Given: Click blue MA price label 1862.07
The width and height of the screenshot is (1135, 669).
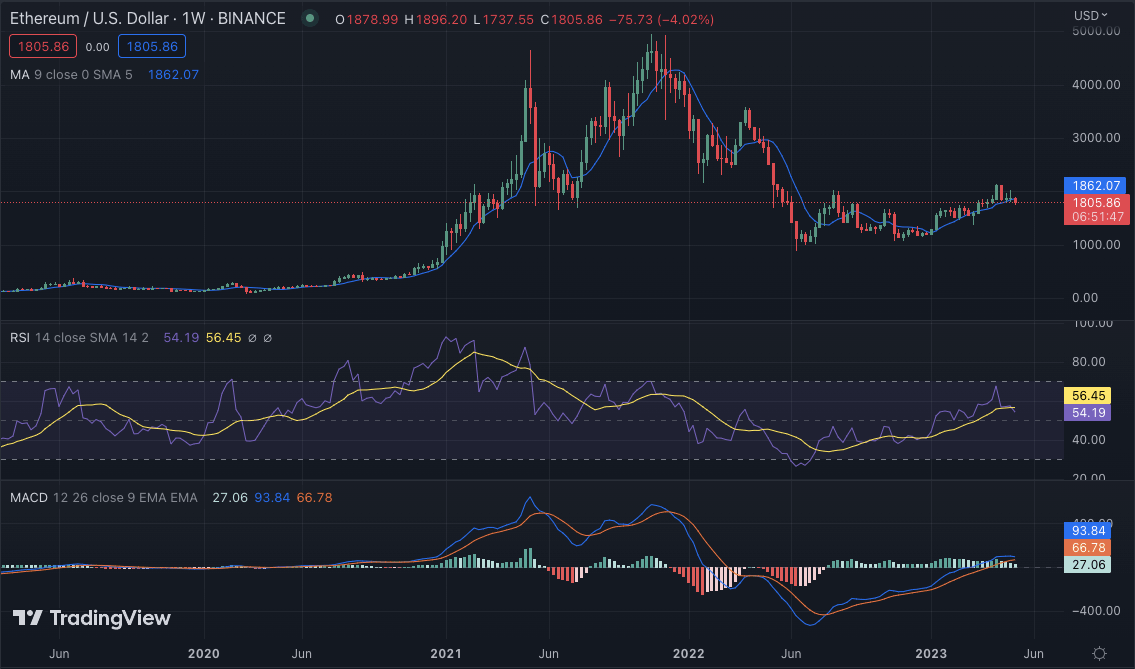Looking at the screenshot, I should coord(1097,185).
